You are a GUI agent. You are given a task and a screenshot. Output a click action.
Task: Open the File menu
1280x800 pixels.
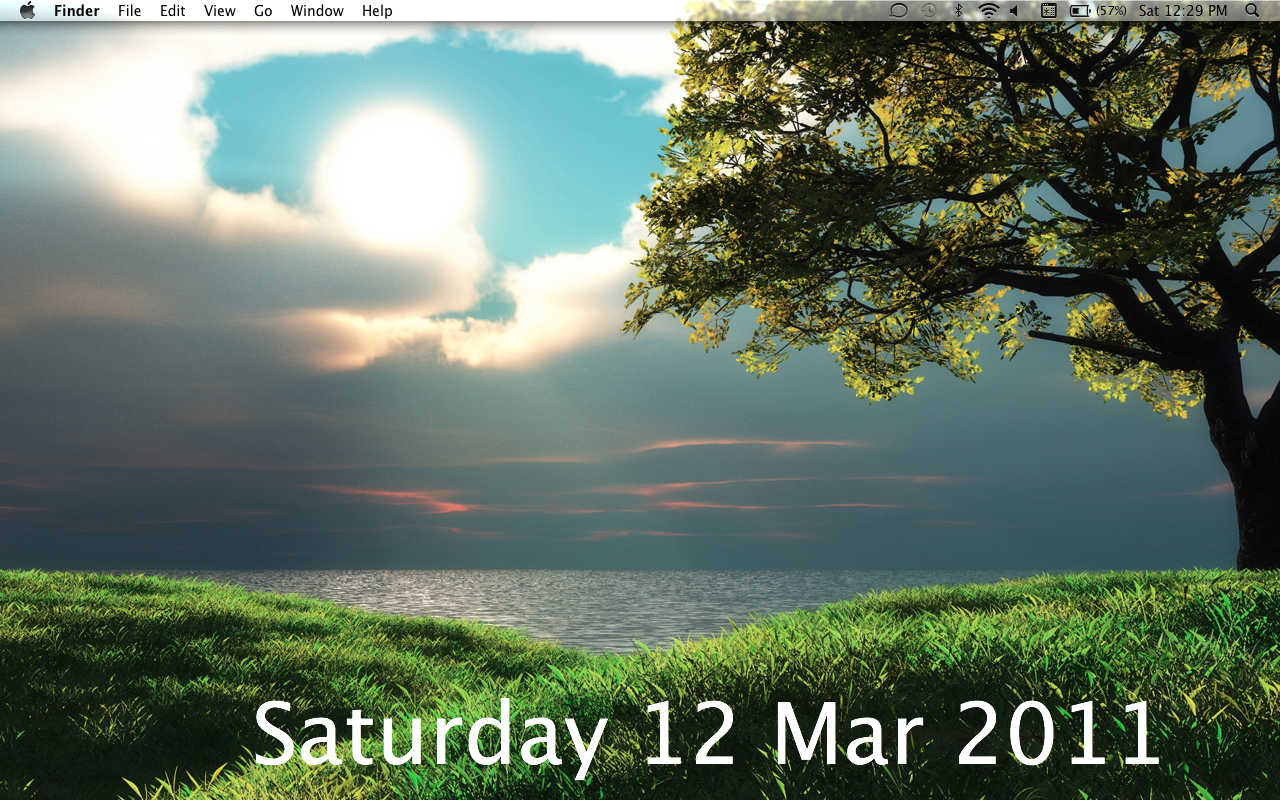click(129, 11)
